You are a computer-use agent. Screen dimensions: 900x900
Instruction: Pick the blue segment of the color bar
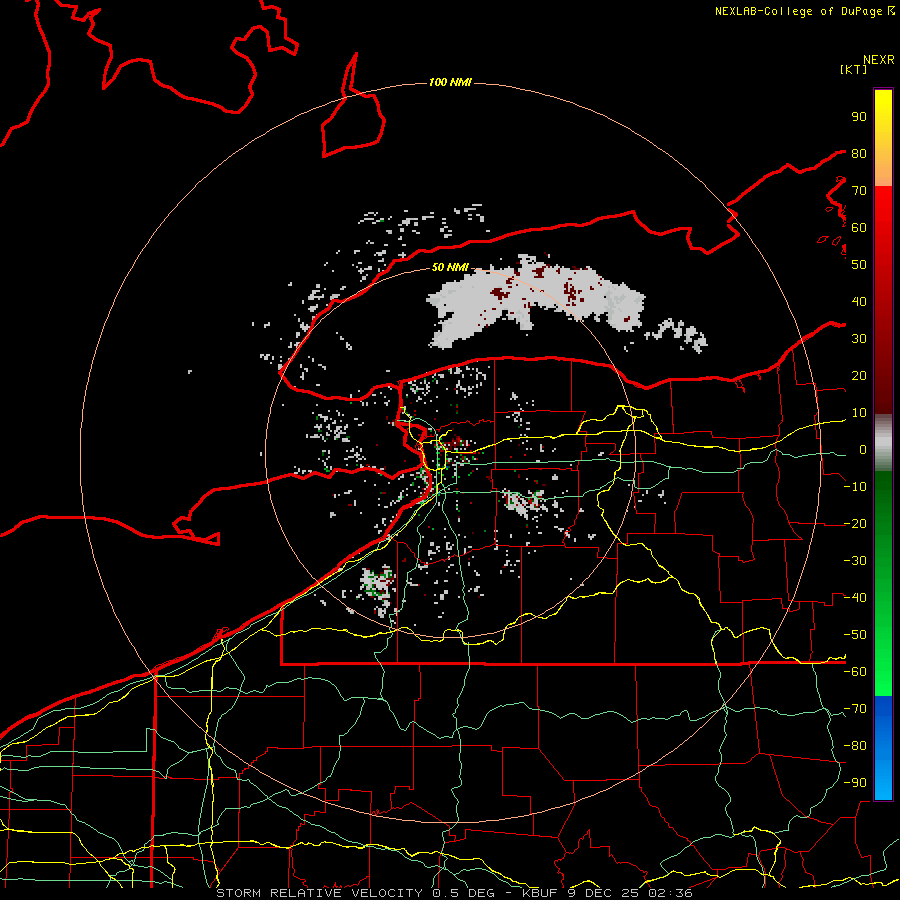tap(883, 748)
